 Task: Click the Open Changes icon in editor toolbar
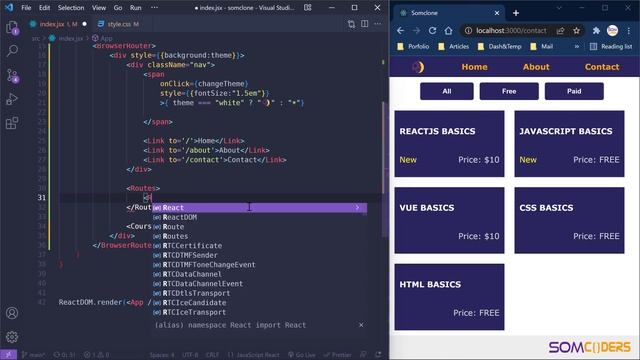point(351,24)
